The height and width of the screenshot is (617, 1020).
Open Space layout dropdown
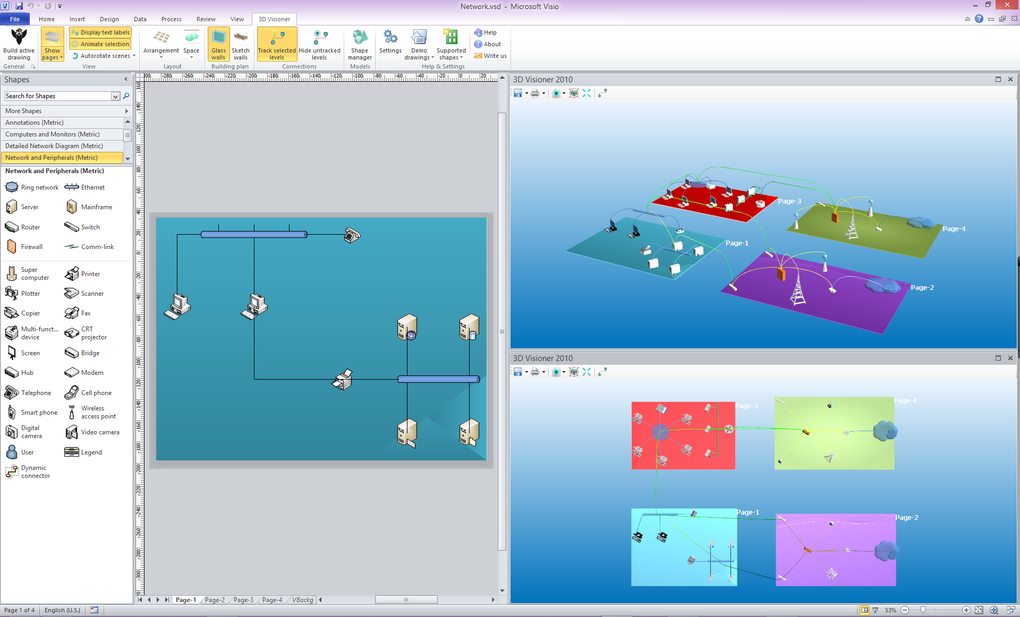[191, 44]
